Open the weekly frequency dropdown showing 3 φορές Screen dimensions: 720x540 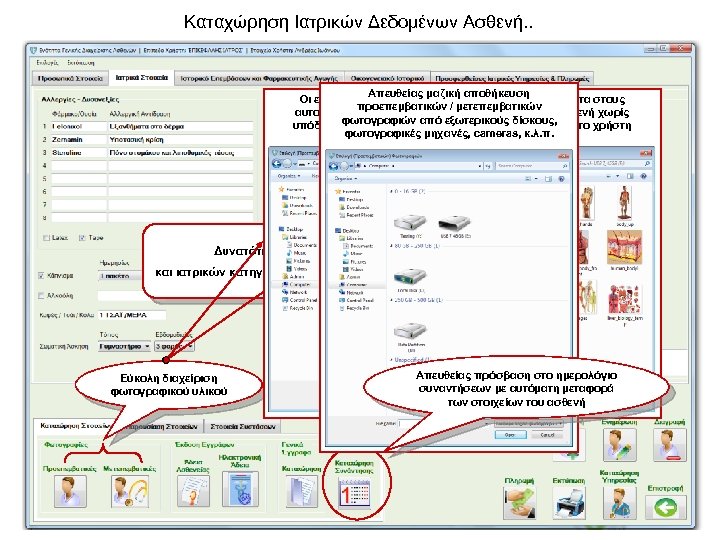pos(174,346)
